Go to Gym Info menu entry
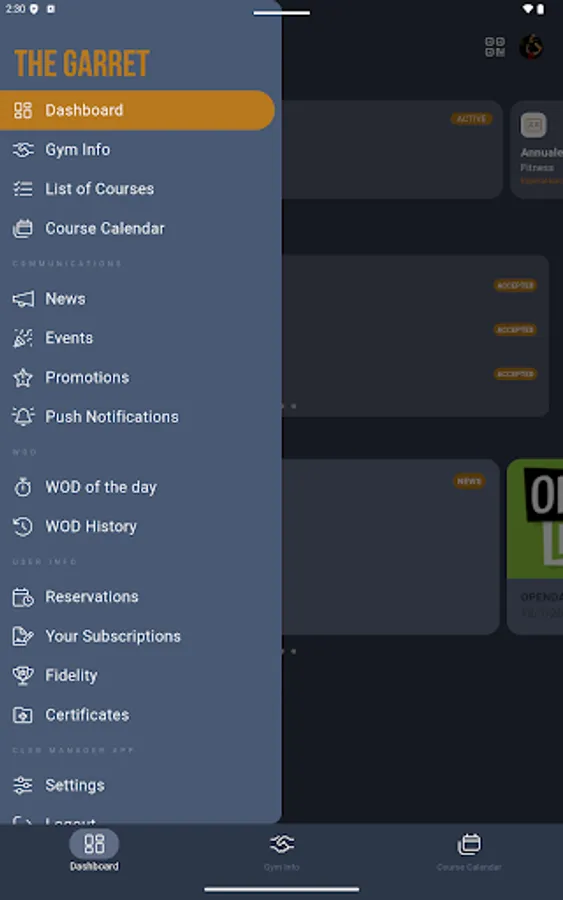The image size is (563, 900). (77, 149)
